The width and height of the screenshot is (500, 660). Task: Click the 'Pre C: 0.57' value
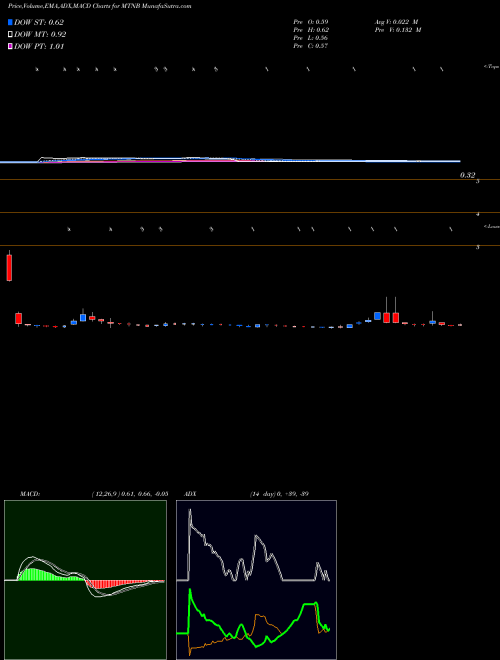click(x=311, y=46)
